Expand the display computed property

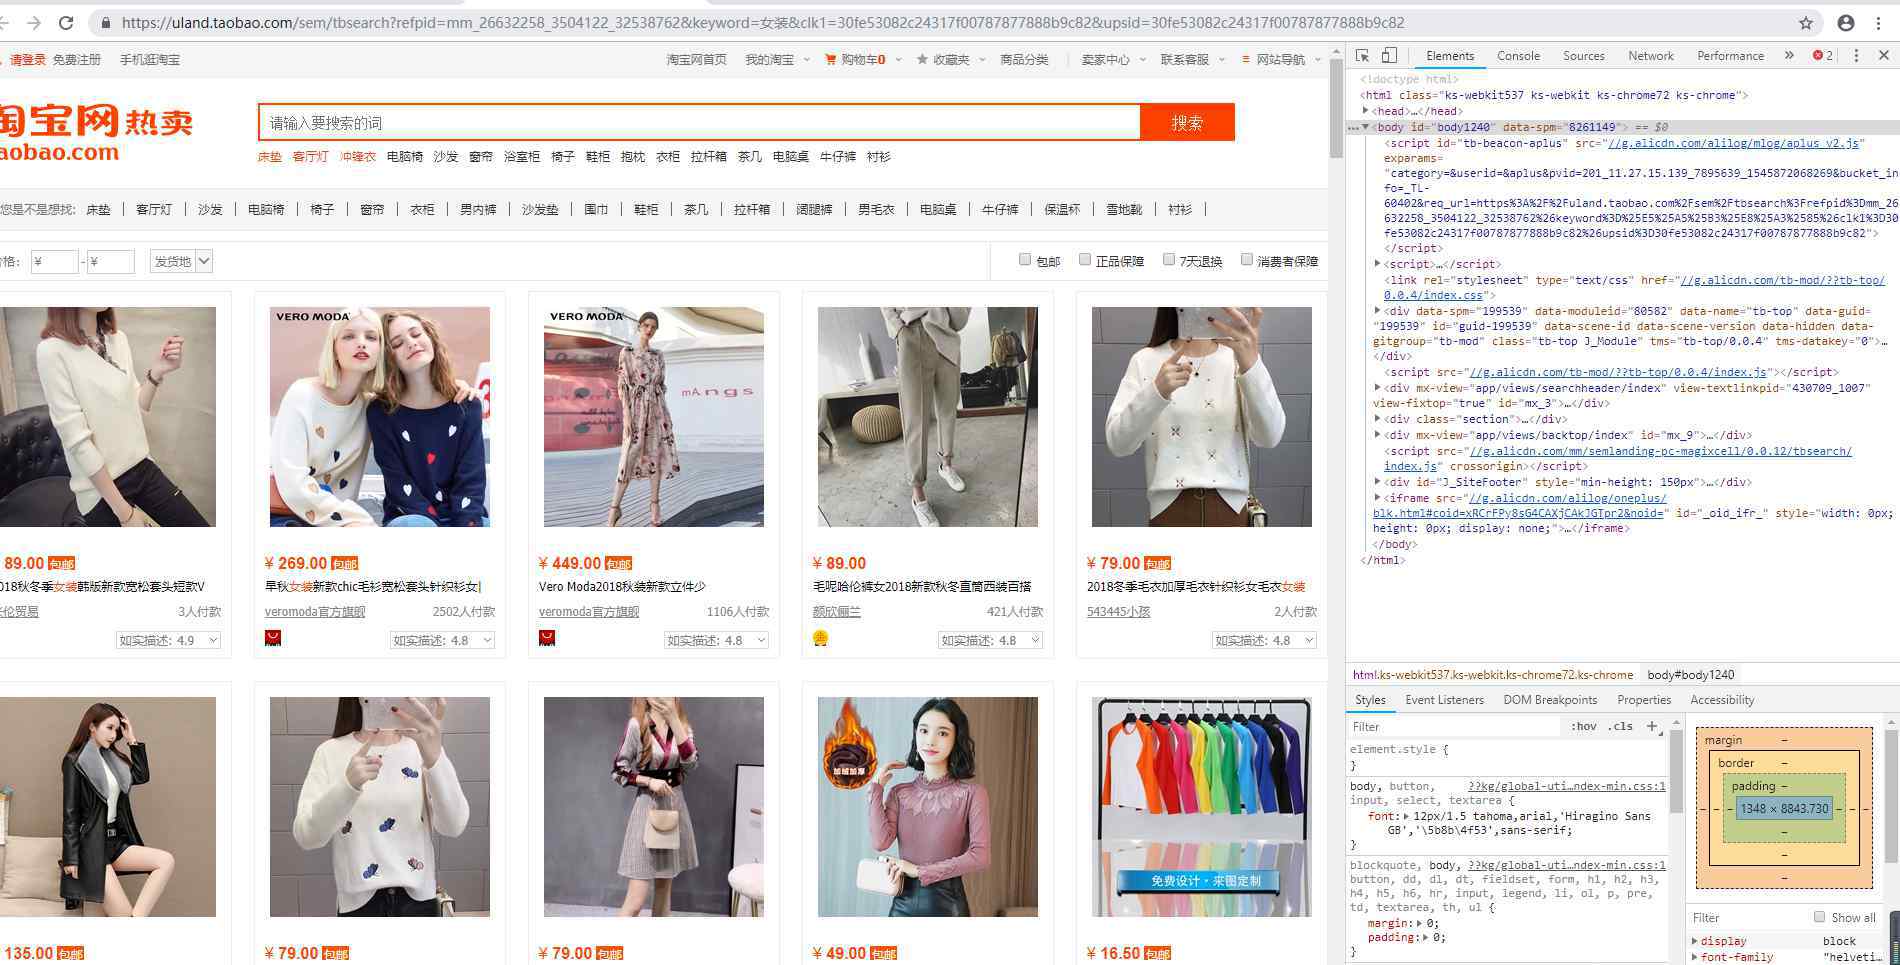[x=1695, y=941]
